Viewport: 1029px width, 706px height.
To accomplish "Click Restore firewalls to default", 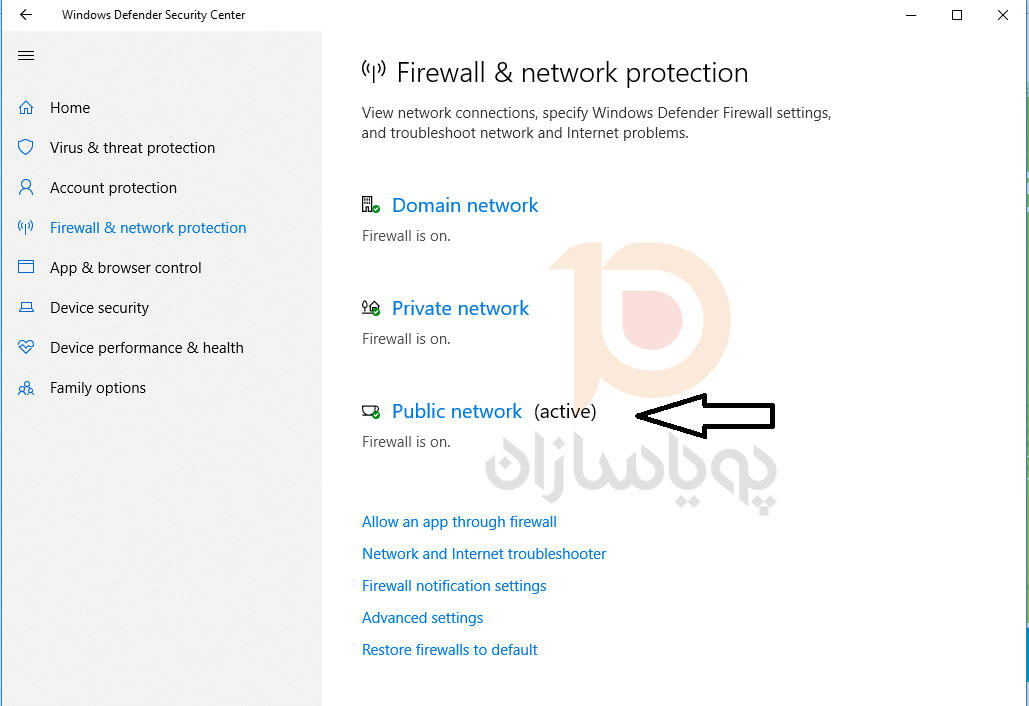I will click(450, 650).
